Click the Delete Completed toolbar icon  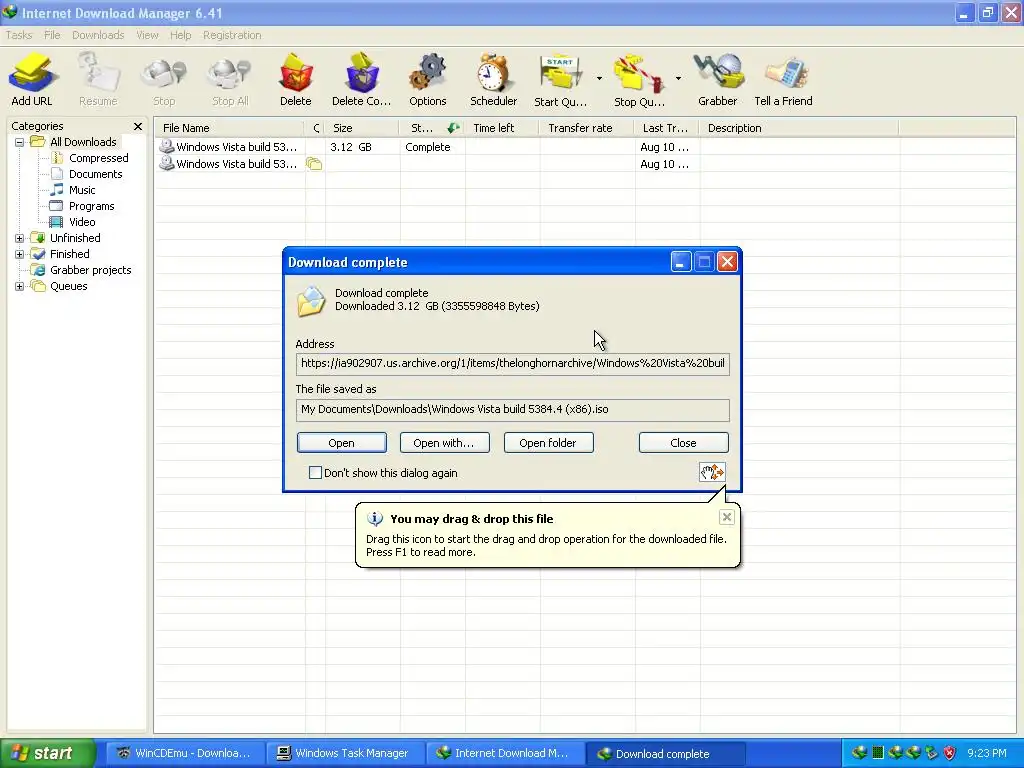pos(361,80)
